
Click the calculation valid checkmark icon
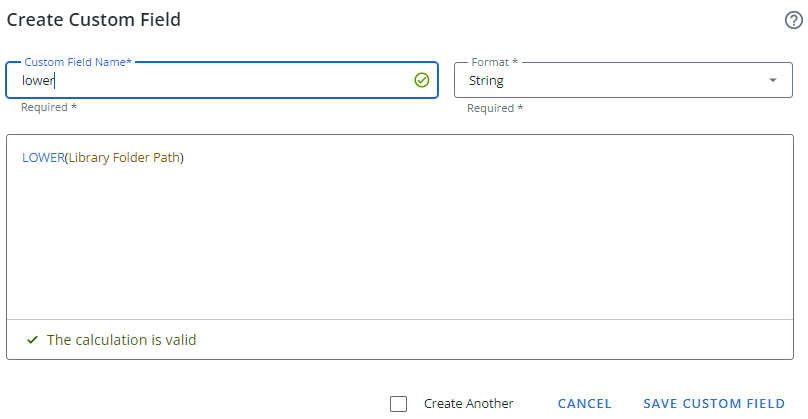[32, 340]
